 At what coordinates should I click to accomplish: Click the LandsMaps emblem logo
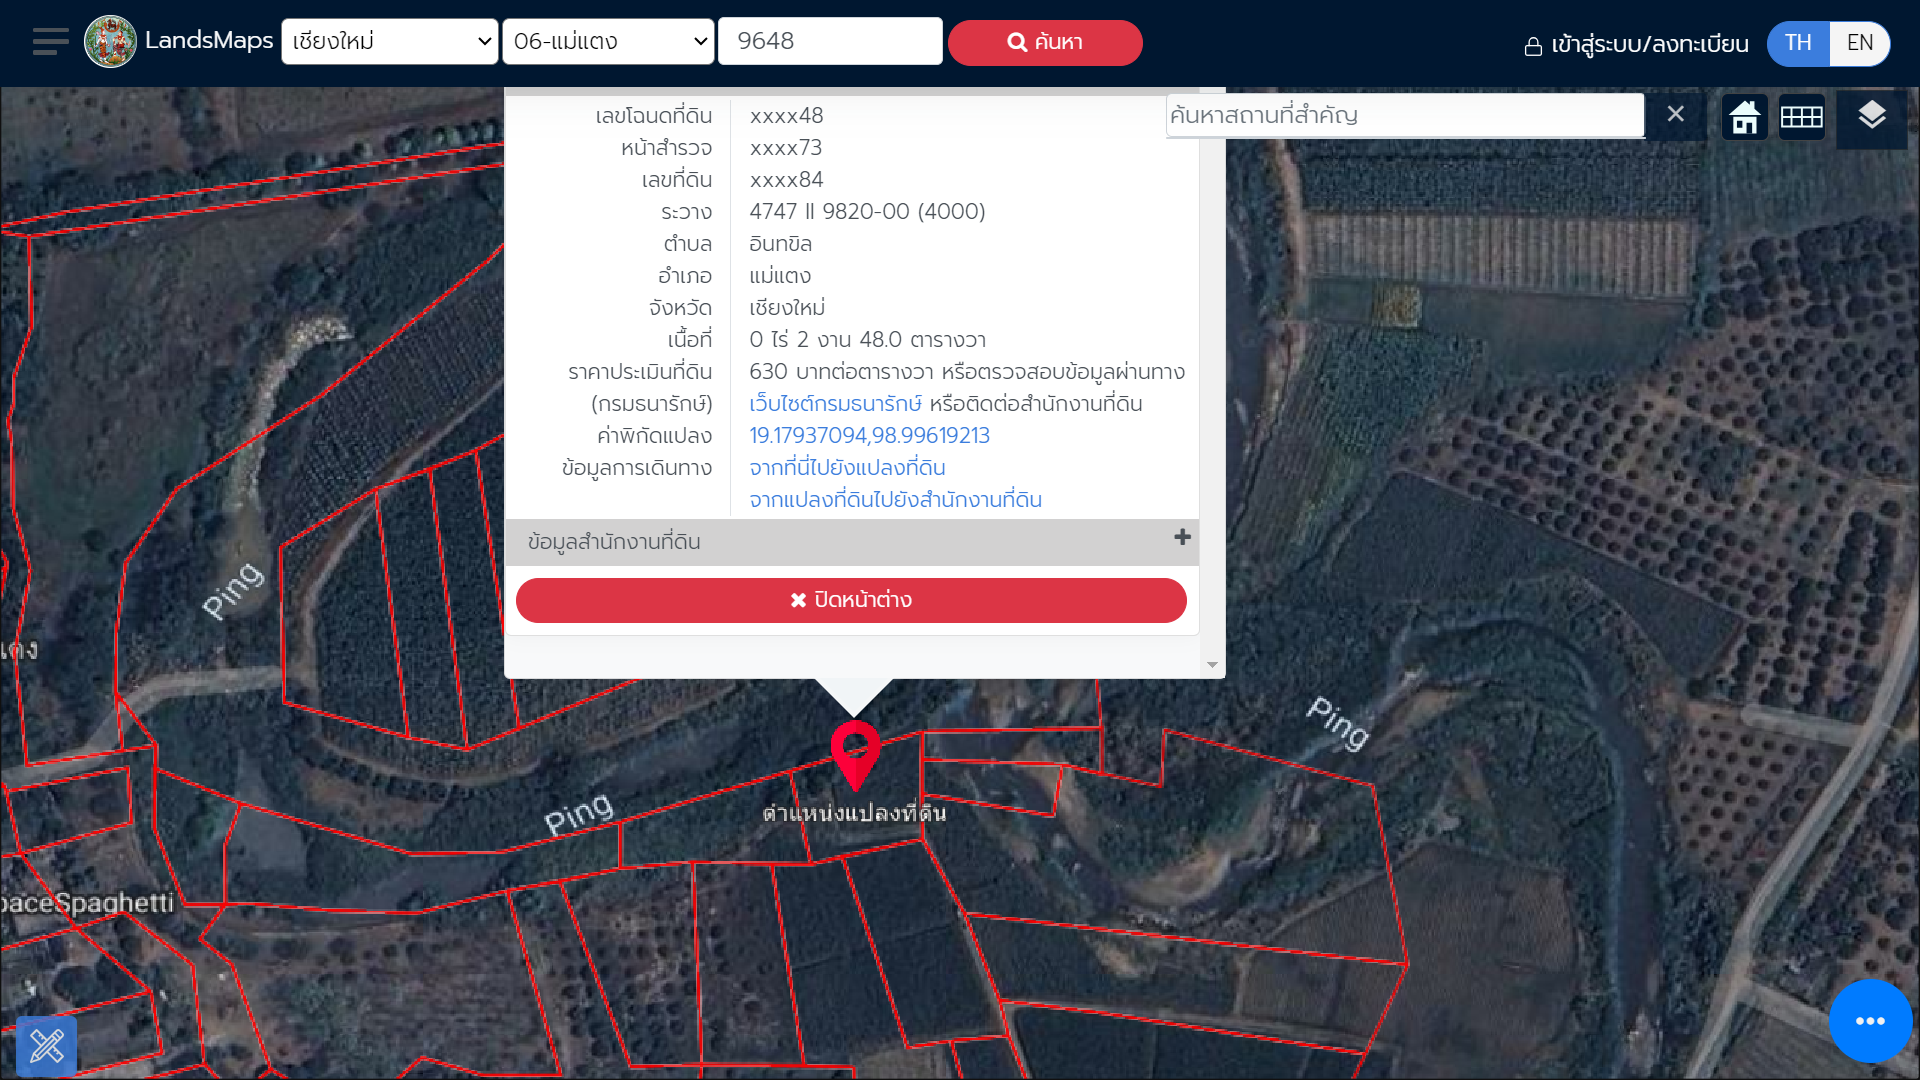[110, 42]
